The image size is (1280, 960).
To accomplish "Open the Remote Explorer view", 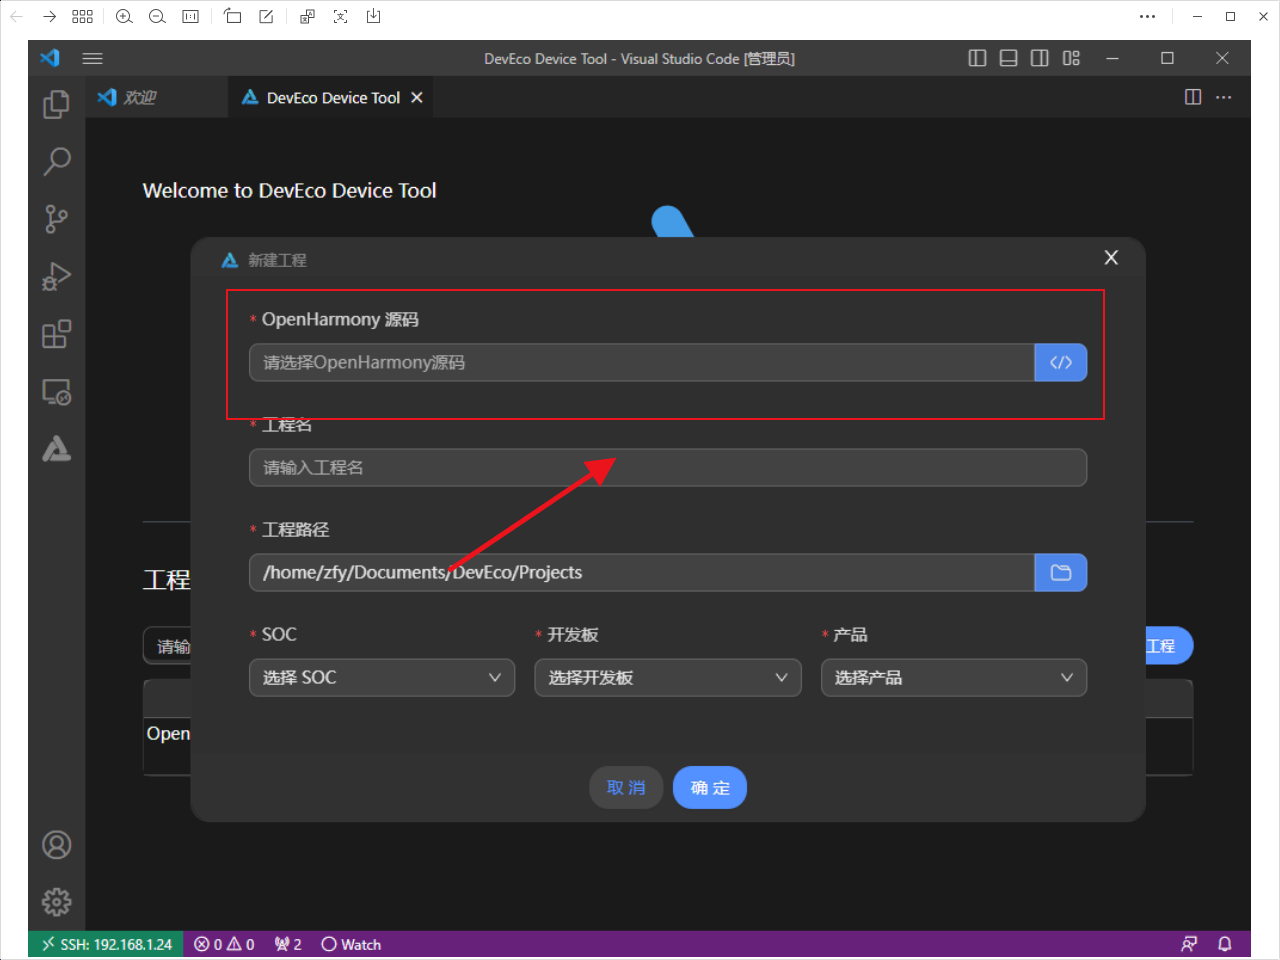I will (56, 392).
